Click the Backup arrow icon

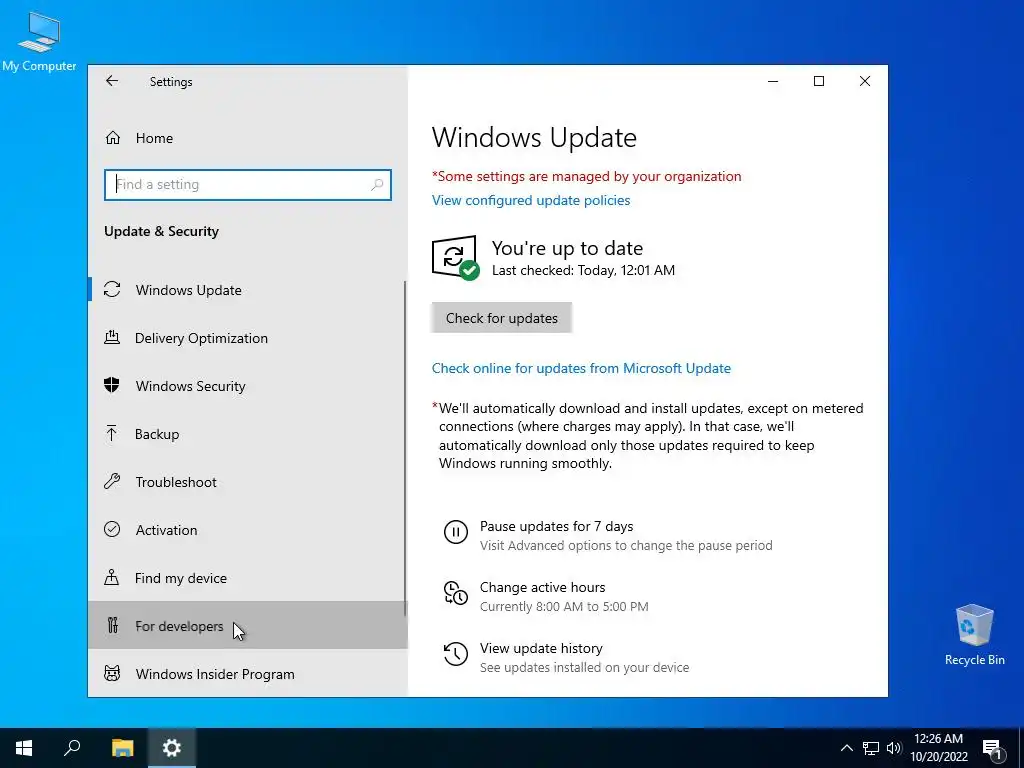[112, 434]
